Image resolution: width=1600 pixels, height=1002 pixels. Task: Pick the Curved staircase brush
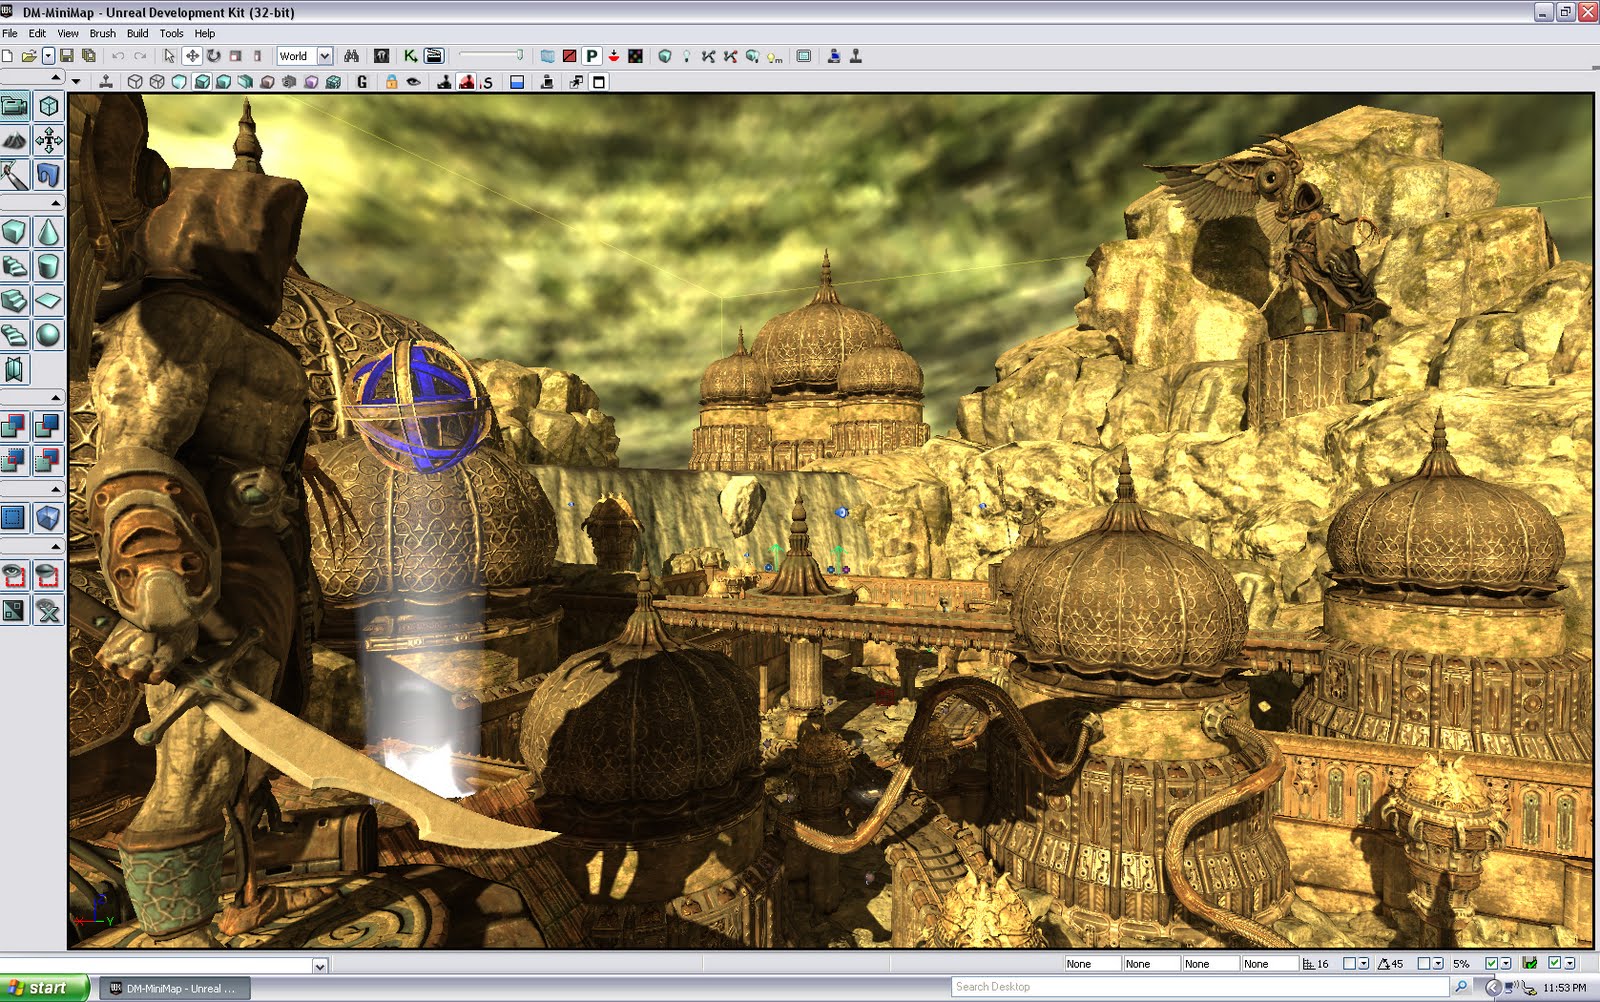[x=15, y=267]
